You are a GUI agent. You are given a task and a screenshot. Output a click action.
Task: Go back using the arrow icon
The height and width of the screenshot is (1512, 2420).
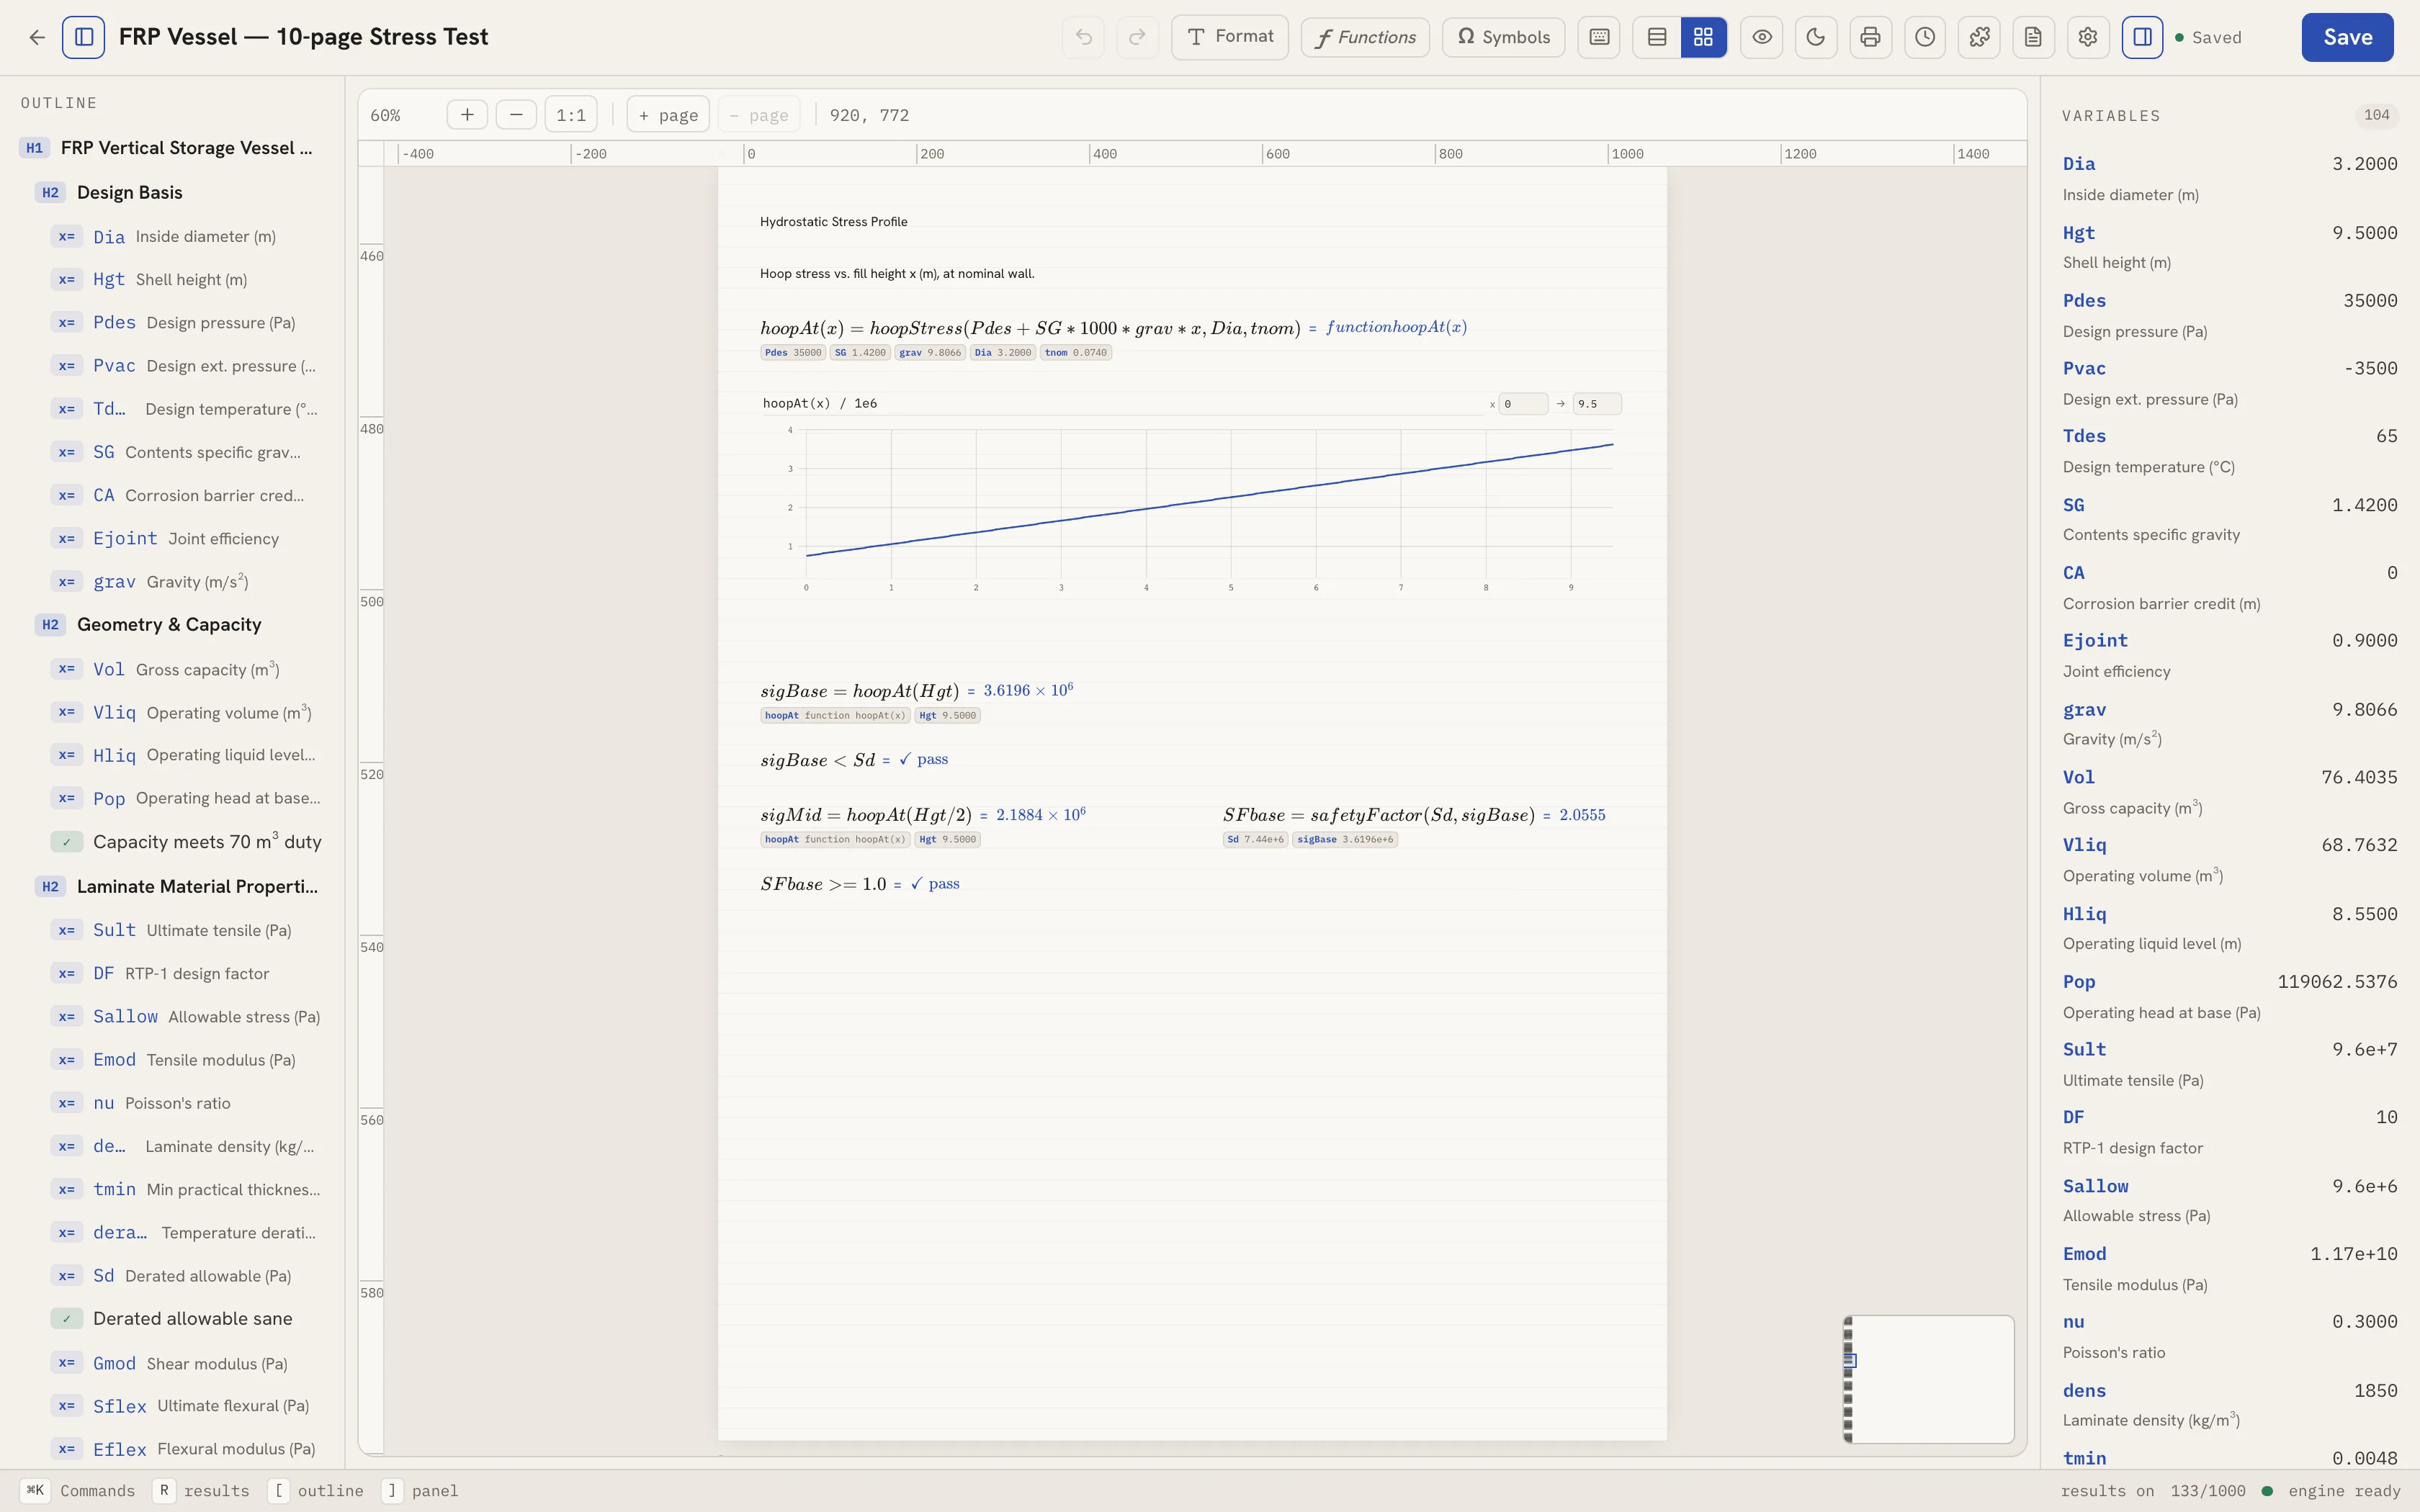37,37
